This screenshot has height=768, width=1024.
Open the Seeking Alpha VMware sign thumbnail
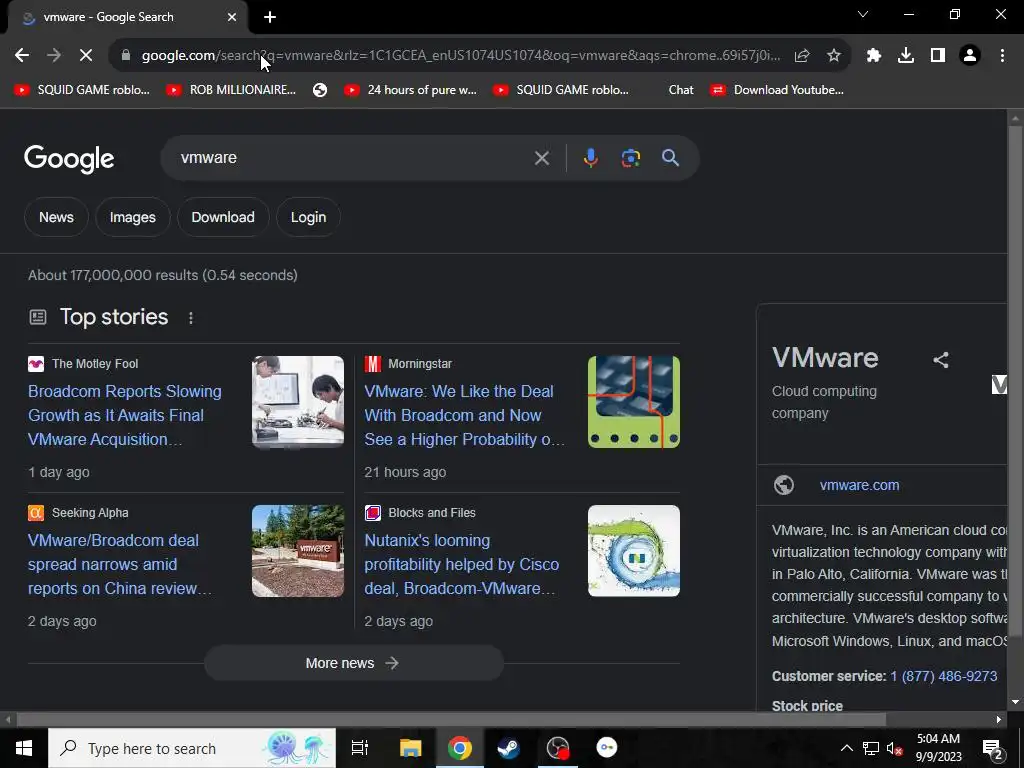click(x=298, y=551)
